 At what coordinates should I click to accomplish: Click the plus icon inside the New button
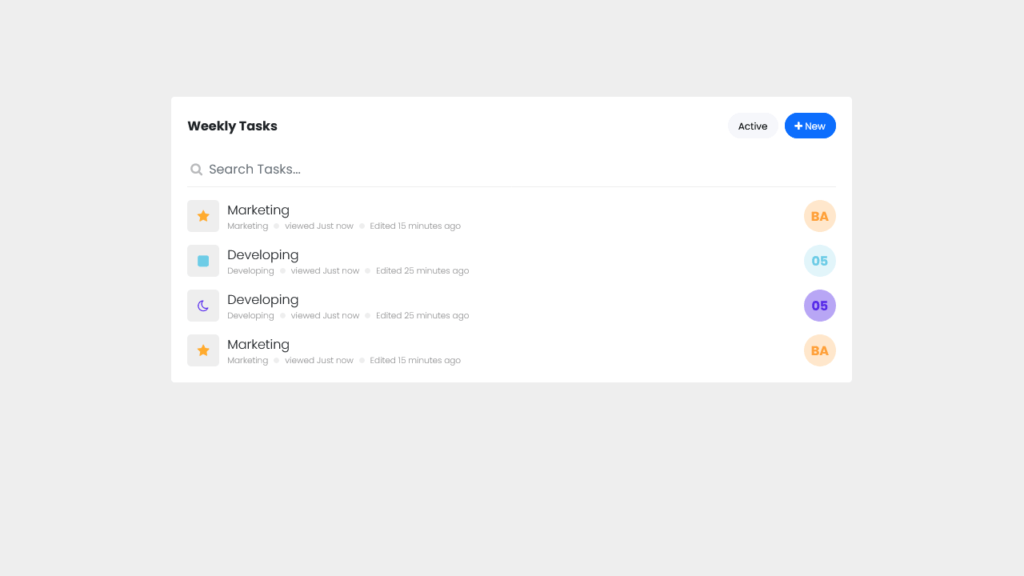[x=797, y=125]
